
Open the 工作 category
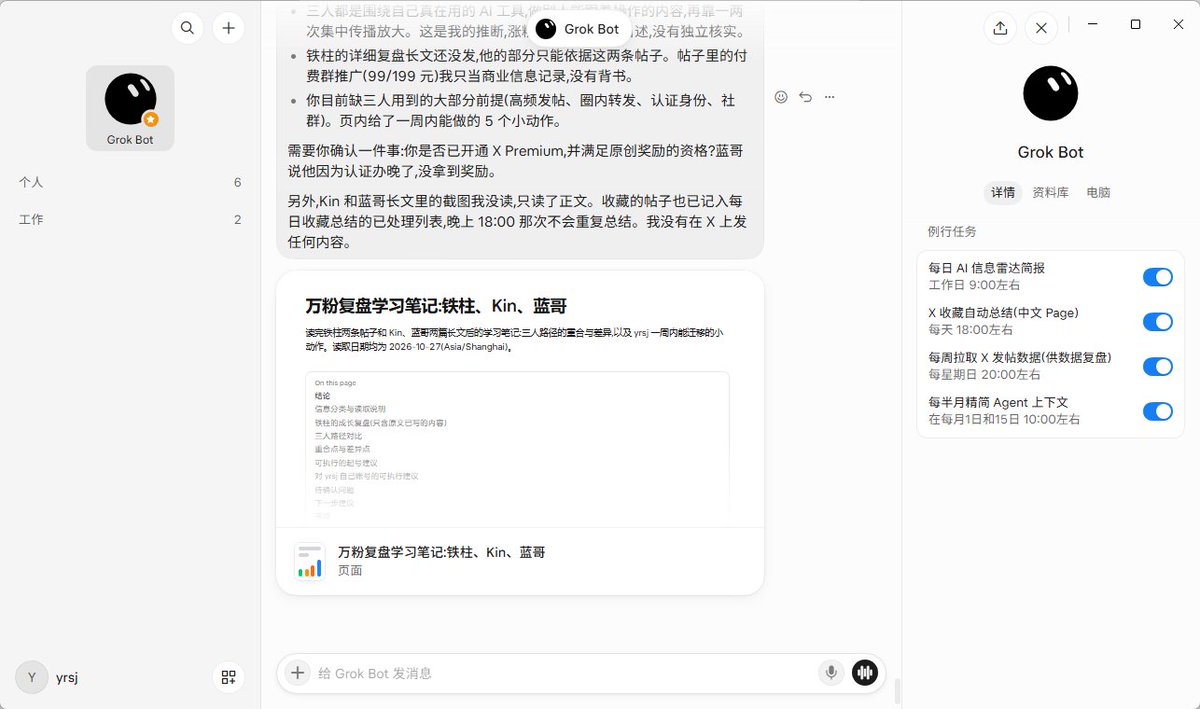click(130, 220)
